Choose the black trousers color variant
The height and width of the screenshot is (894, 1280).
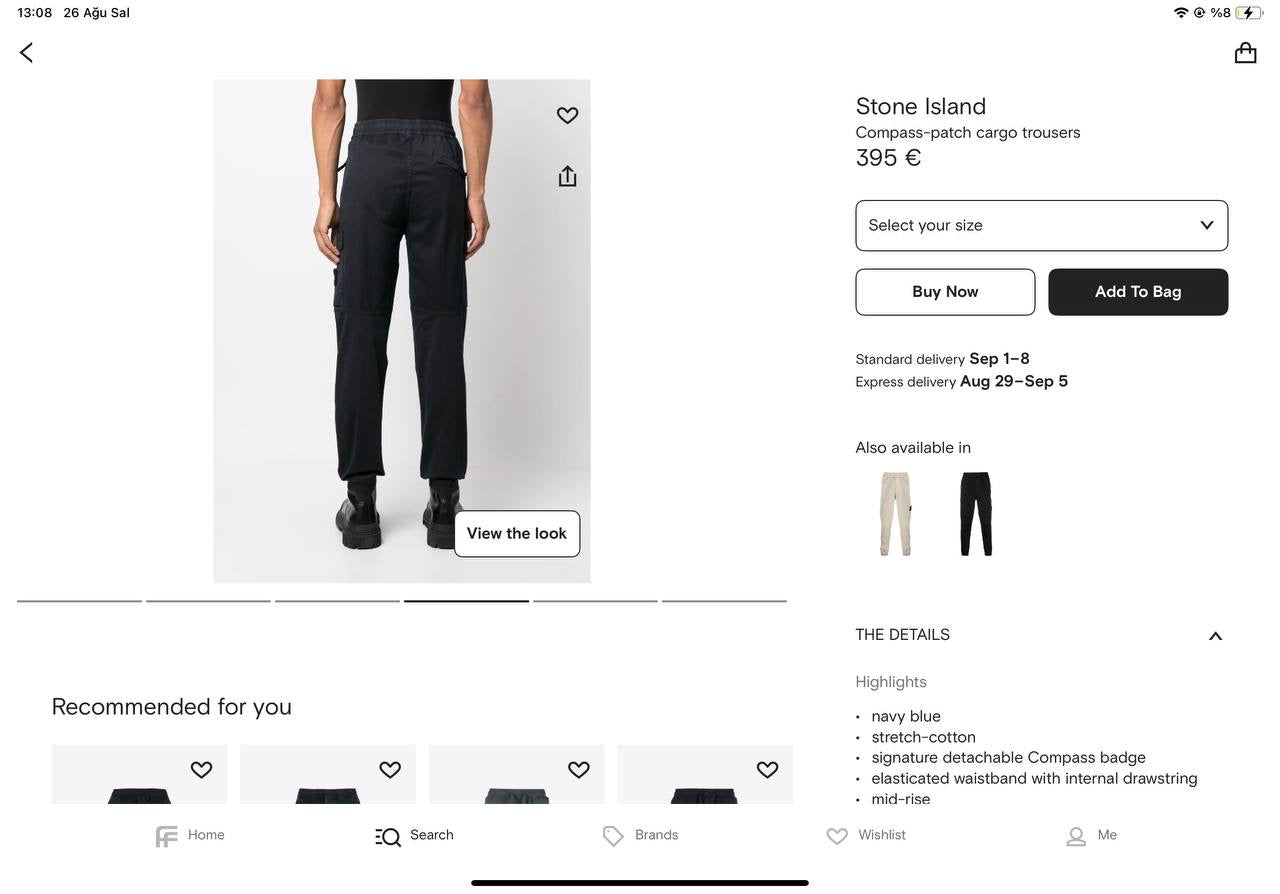976,514
